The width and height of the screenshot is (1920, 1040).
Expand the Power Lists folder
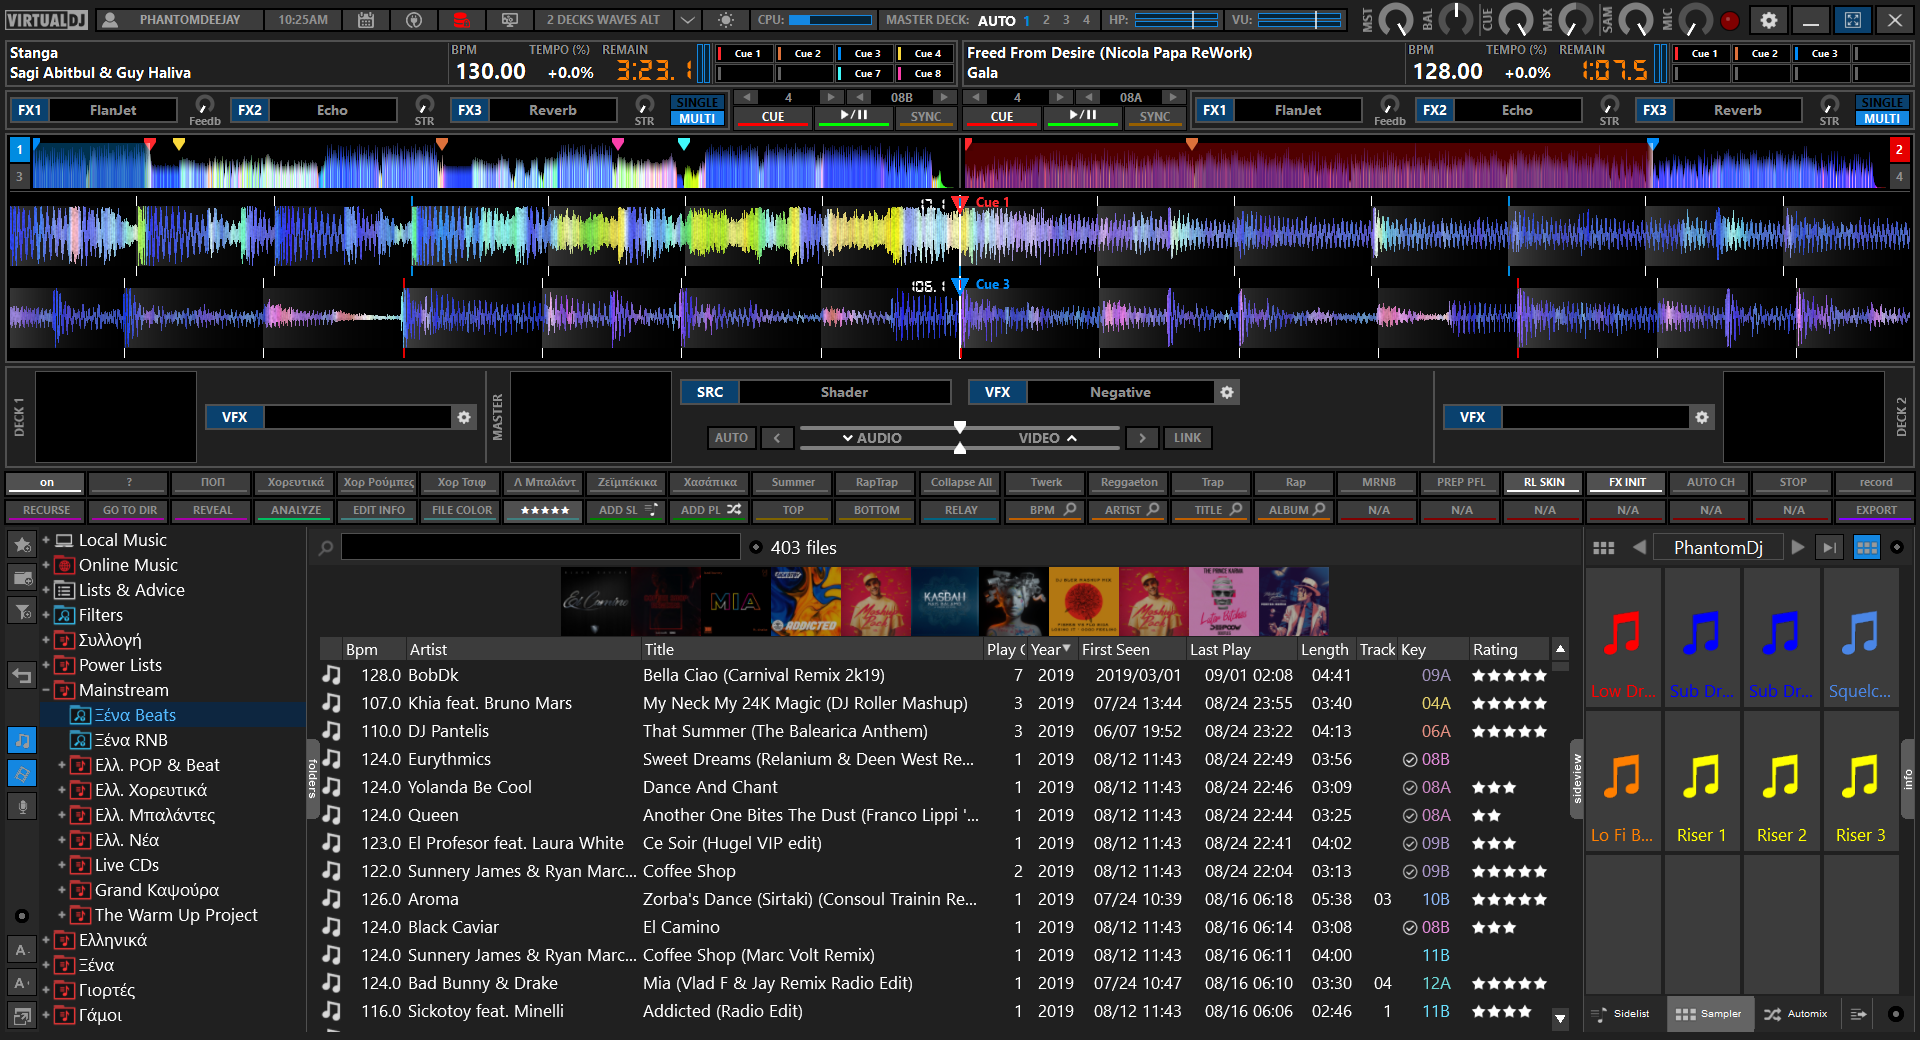pyautogui.click(x=46, y=665)
